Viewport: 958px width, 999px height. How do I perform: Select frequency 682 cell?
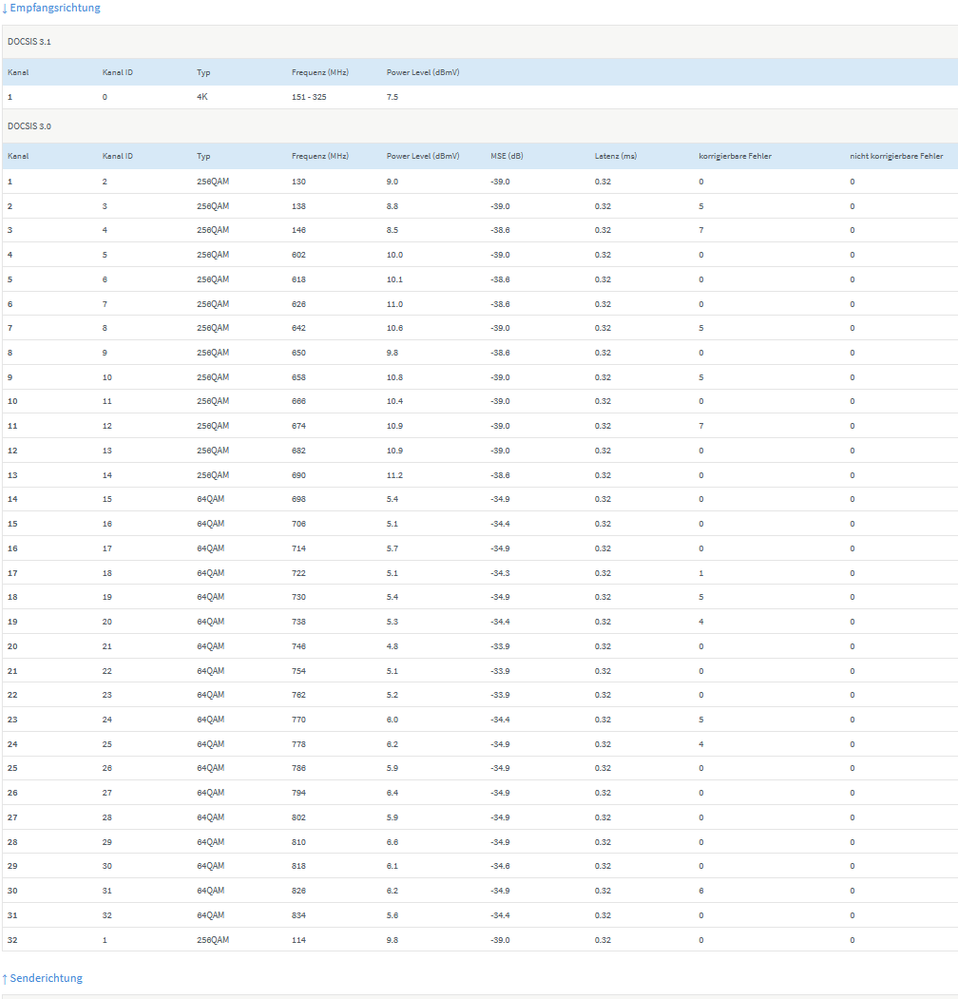click(x=299, y=451)
